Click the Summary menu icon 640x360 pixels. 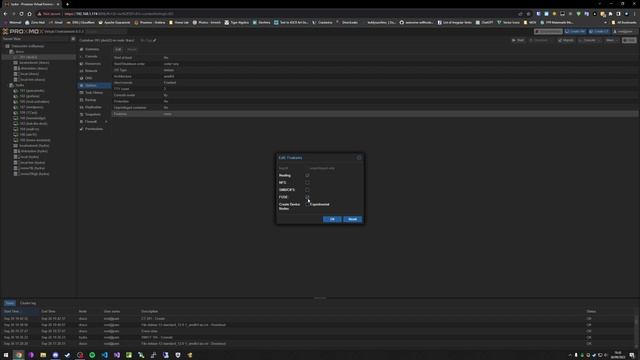(x=82, y=49)
